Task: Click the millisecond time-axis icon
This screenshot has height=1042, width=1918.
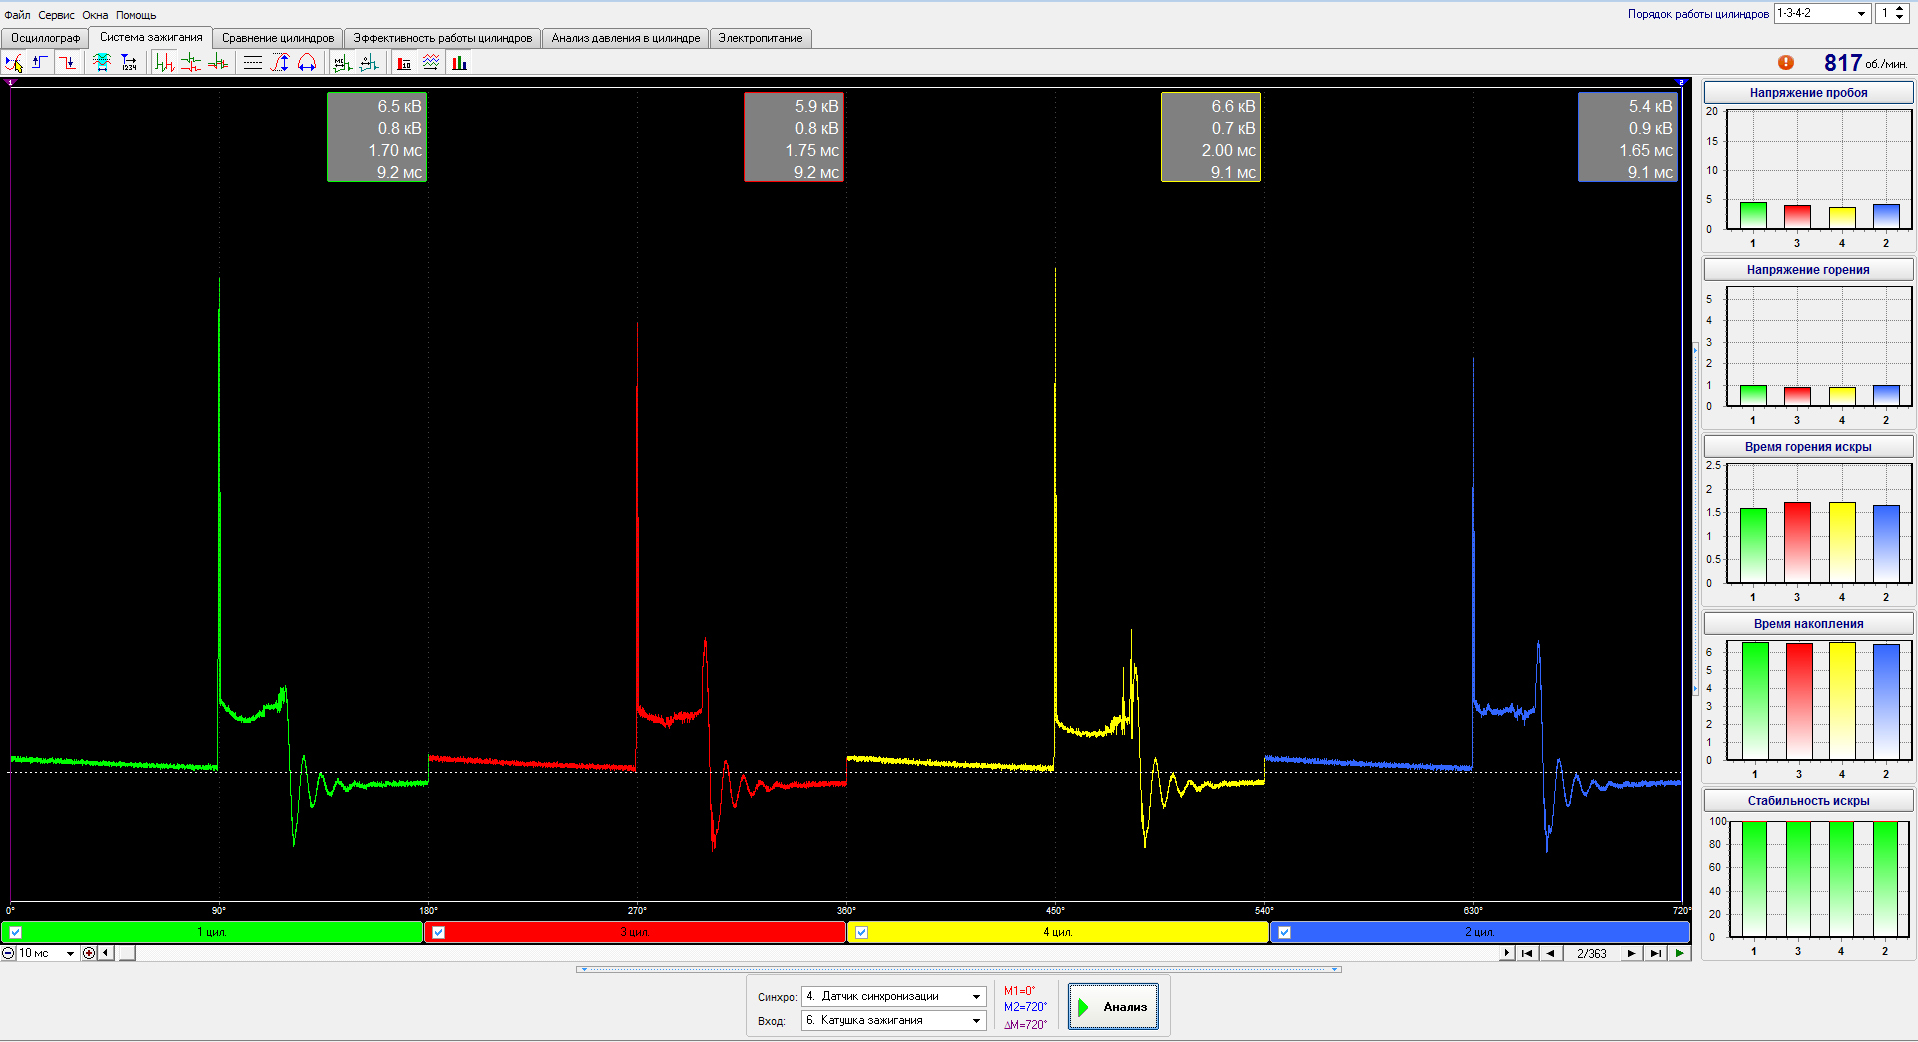Action: pos(343,63)
